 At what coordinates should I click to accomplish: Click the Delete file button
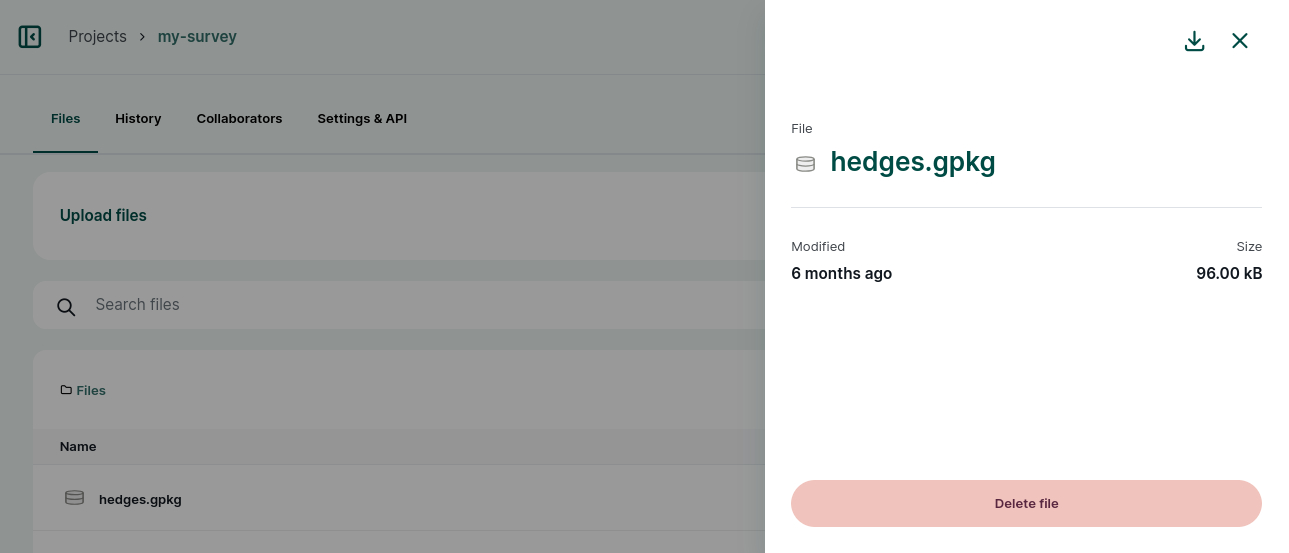[1026, 503]
